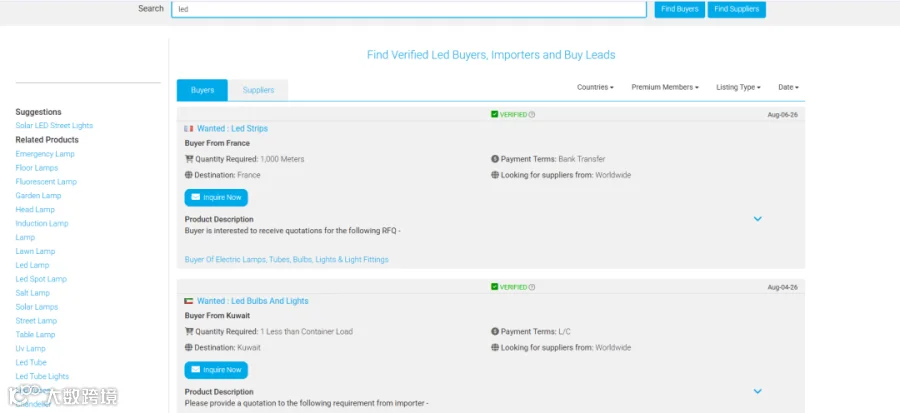
Task: Open Led Spot Lamp related product
Action: (41, 279)
